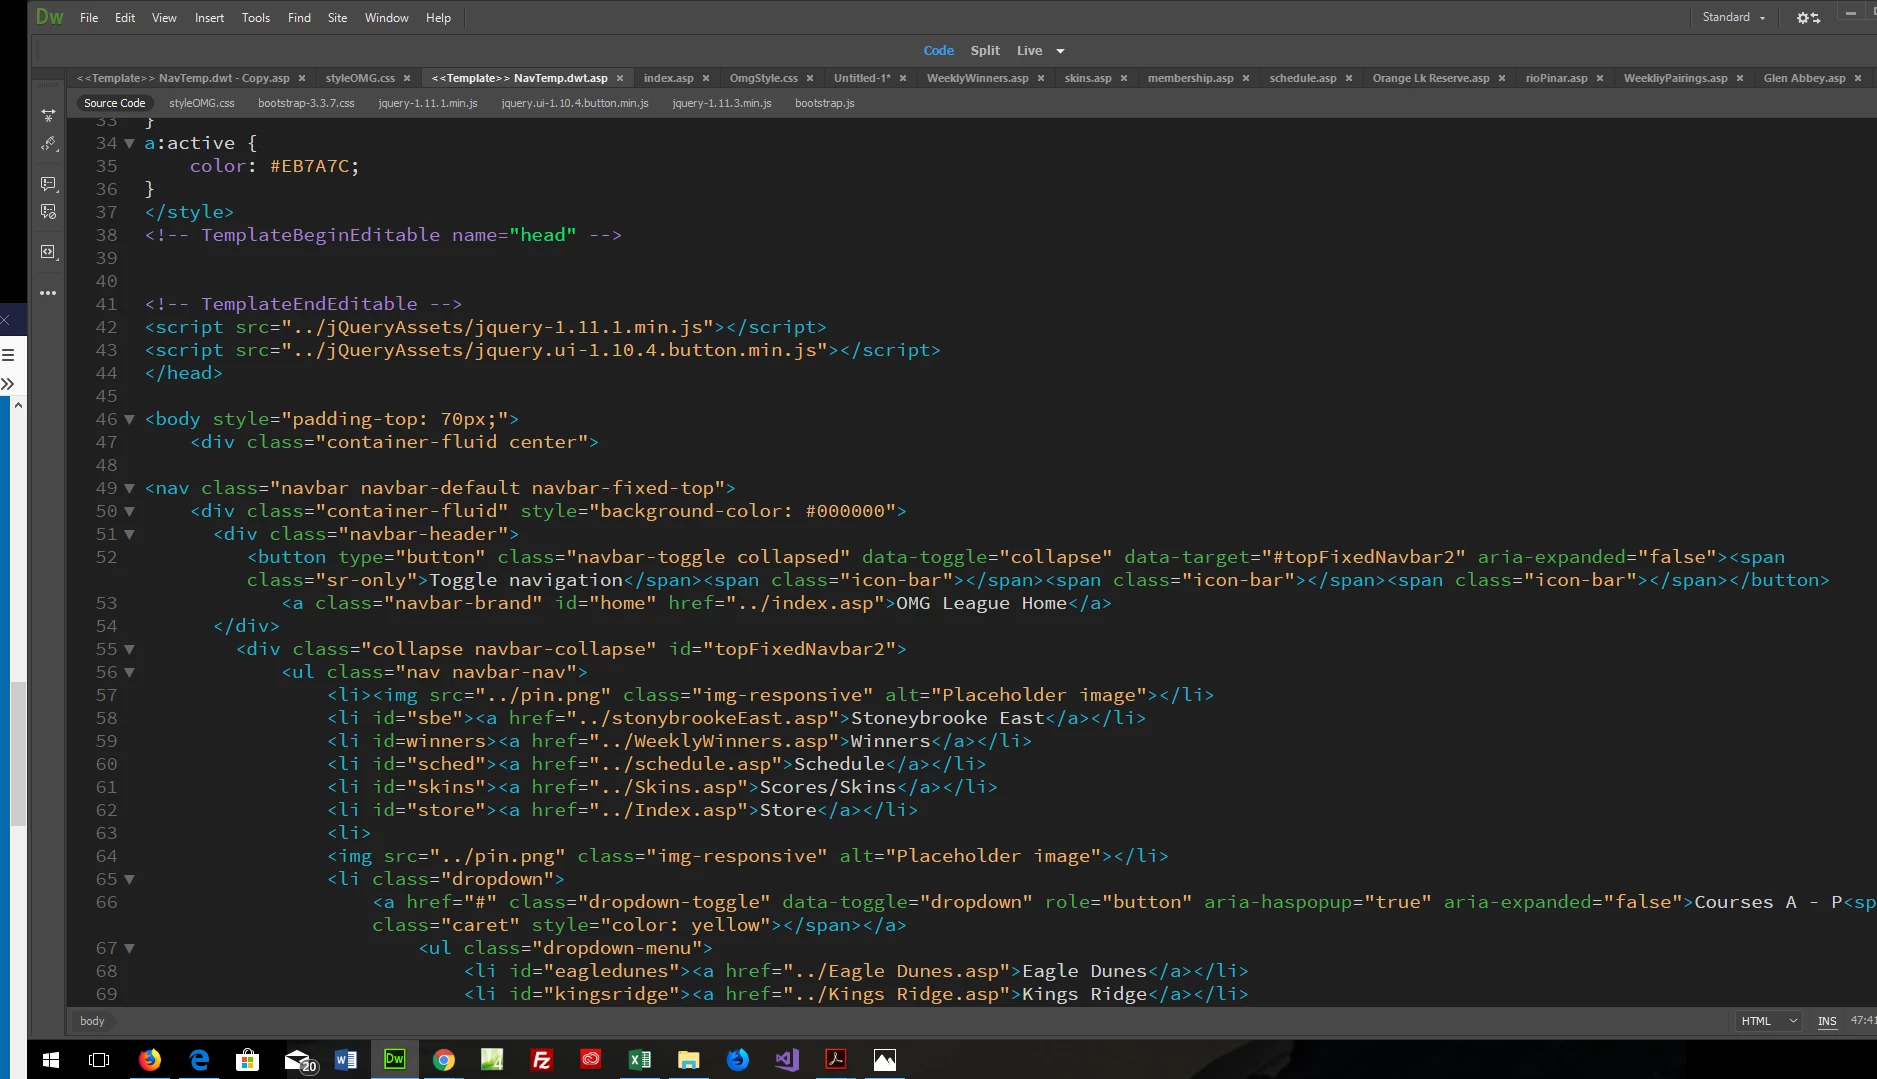Open the Insert menu

pos(209,18)
